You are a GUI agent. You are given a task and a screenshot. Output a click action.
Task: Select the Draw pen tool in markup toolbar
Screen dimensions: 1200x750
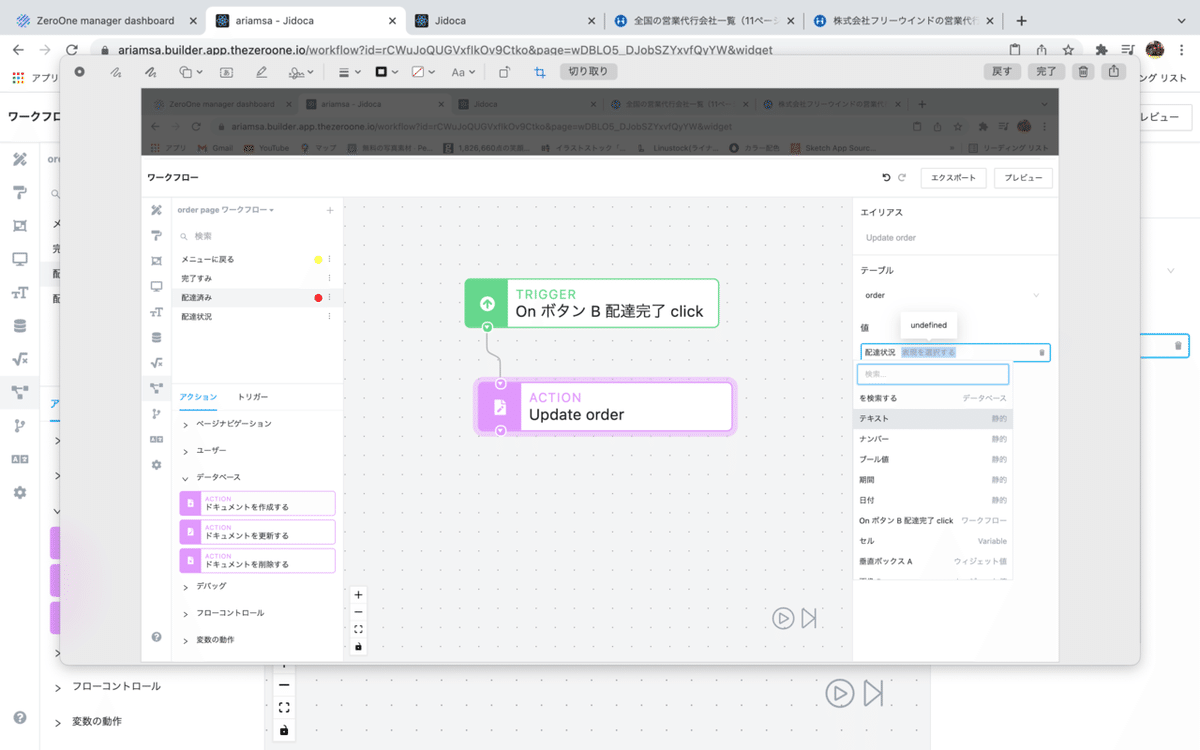tap(151, 72)
